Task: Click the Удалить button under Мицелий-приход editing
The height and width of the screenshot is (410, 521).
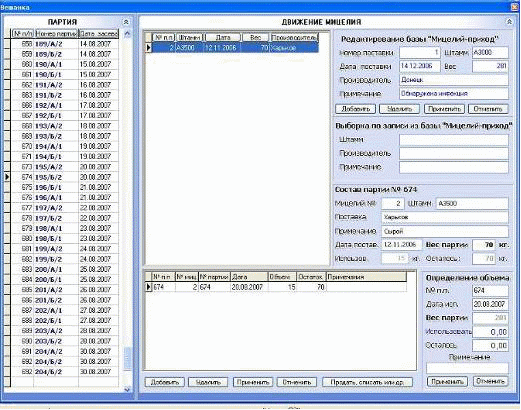Action: (x=399, y=109)
